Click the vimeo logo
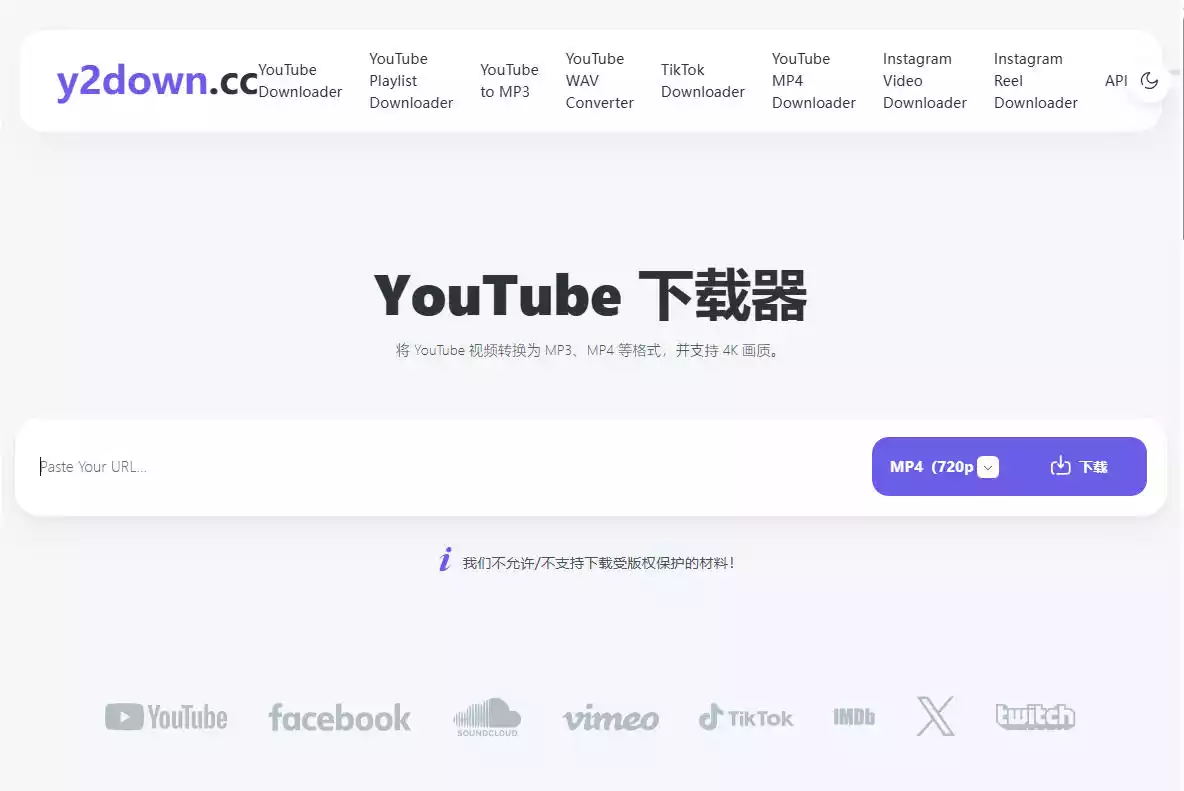Viewport: 1184px width, 791px height. coord(611,718)
